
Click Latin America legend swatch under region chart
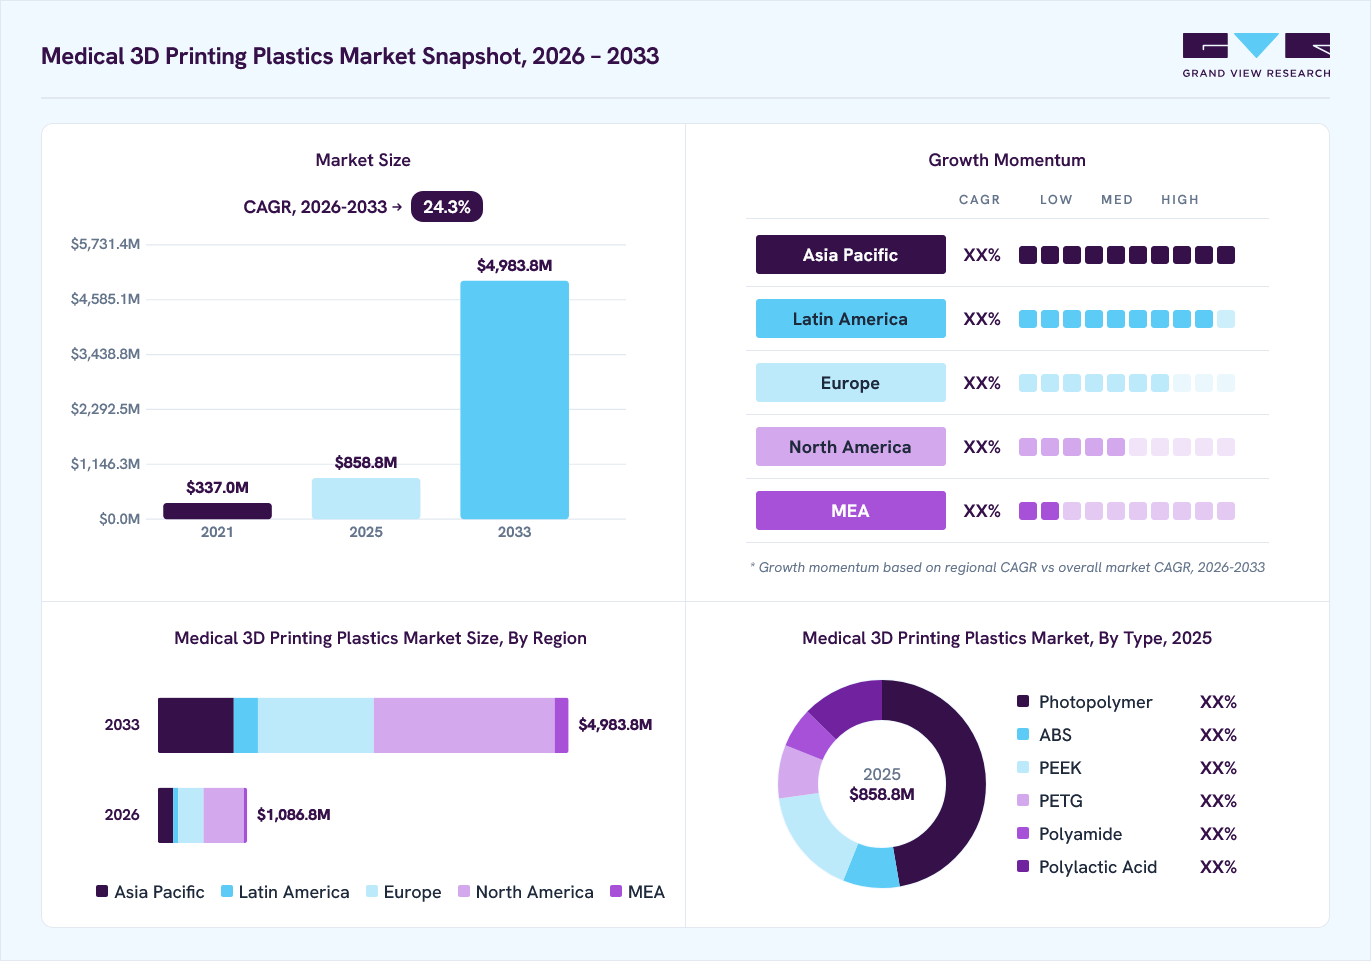227,891
